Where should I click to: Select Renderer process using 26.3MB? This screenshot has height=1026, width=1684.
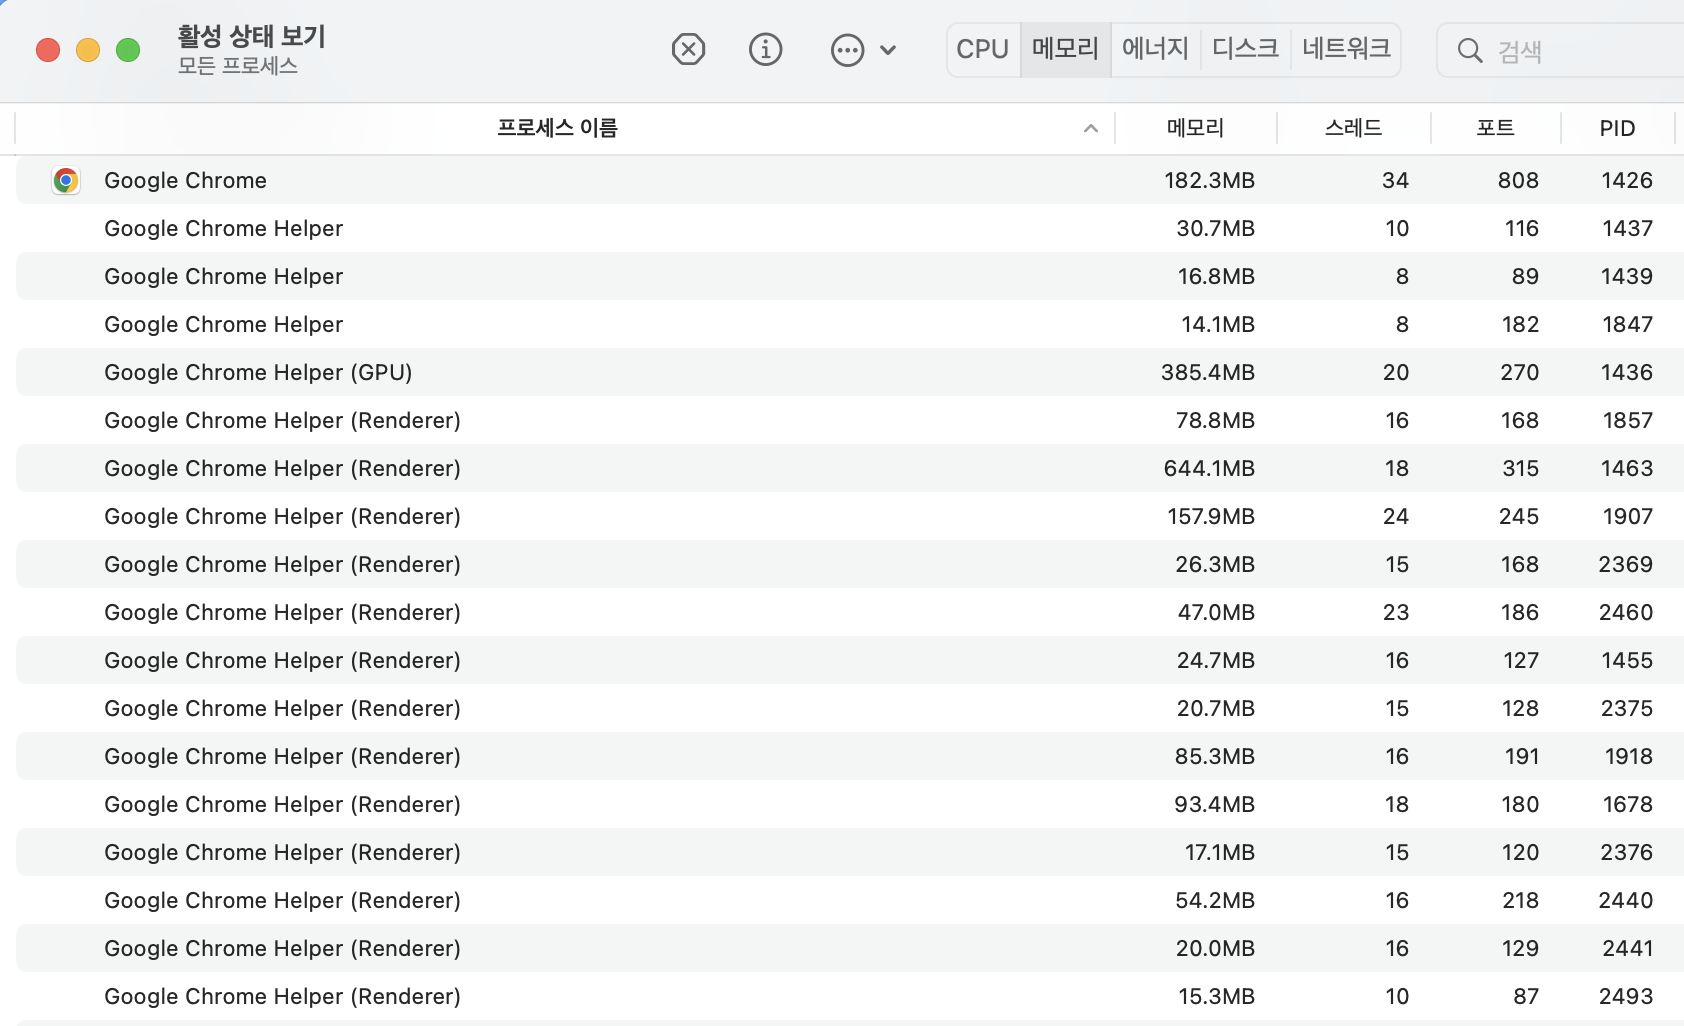850,564
